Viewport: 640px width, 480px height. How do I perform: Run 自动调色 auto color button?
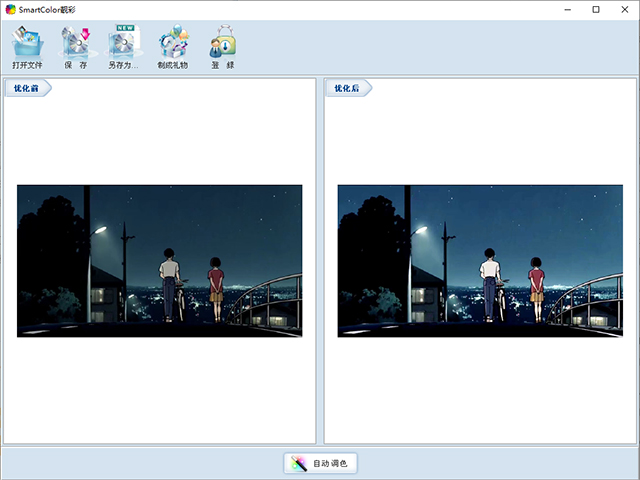point(320,463)
